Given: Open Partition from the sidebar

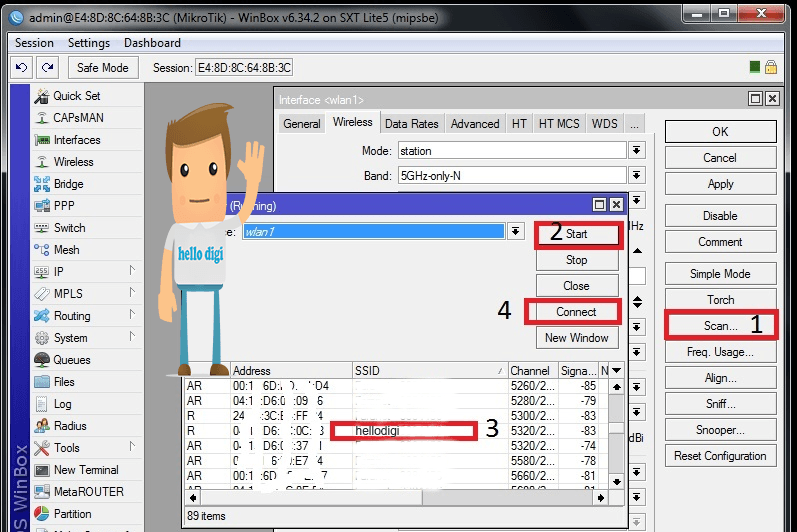Looking at the screenshot, I should (87, 514).
